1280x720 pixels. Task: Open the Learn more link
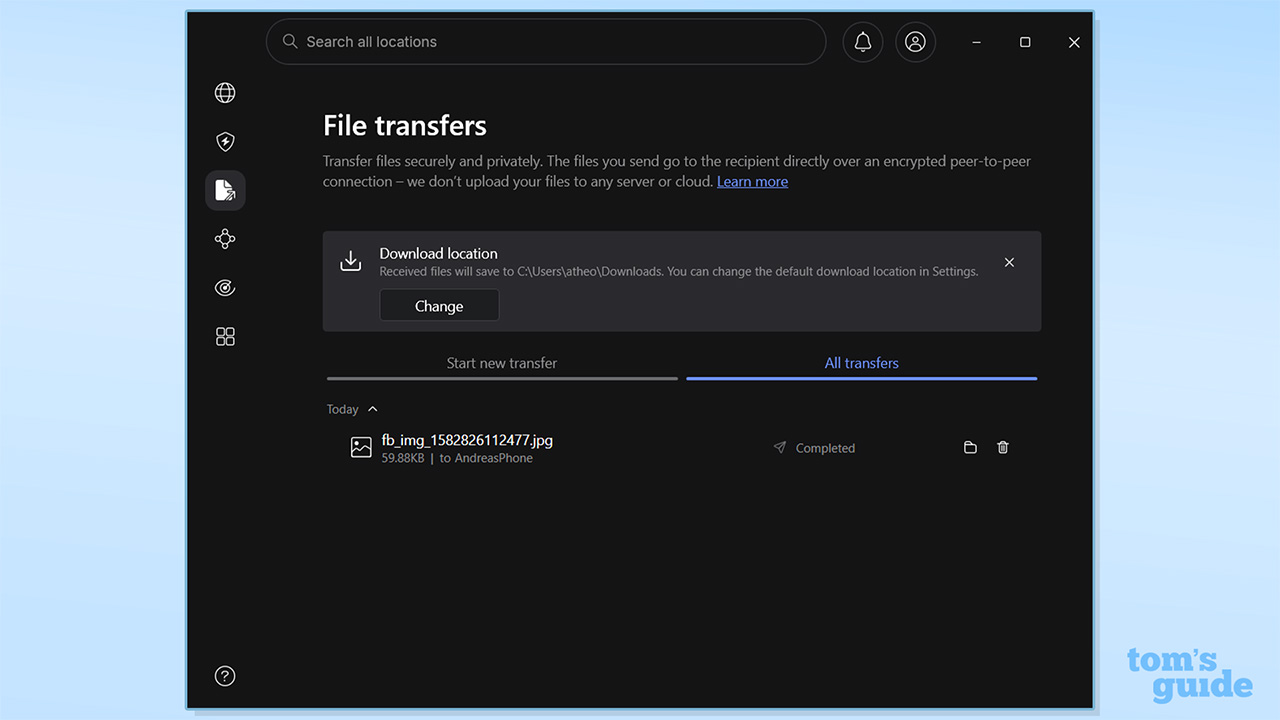[x=752, y=181]
